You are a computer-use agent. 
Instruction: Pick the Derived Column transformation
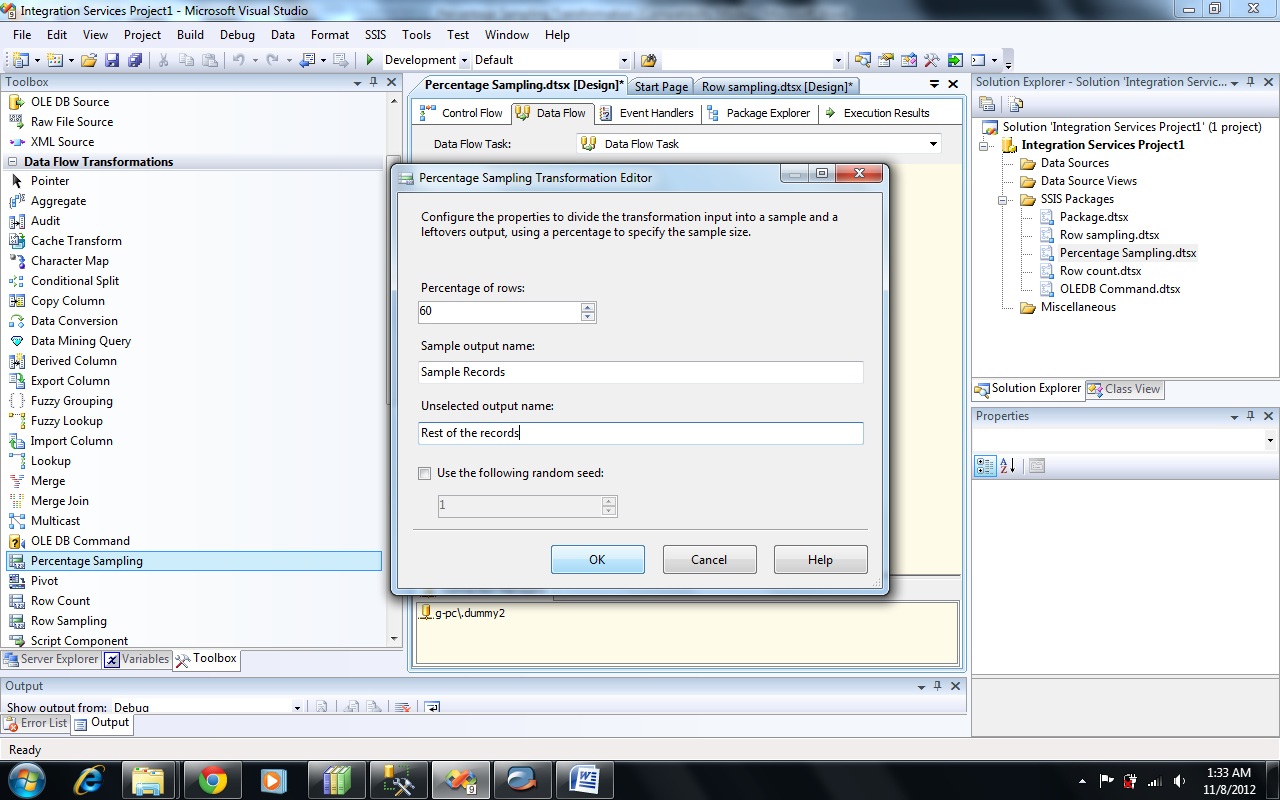73,361
